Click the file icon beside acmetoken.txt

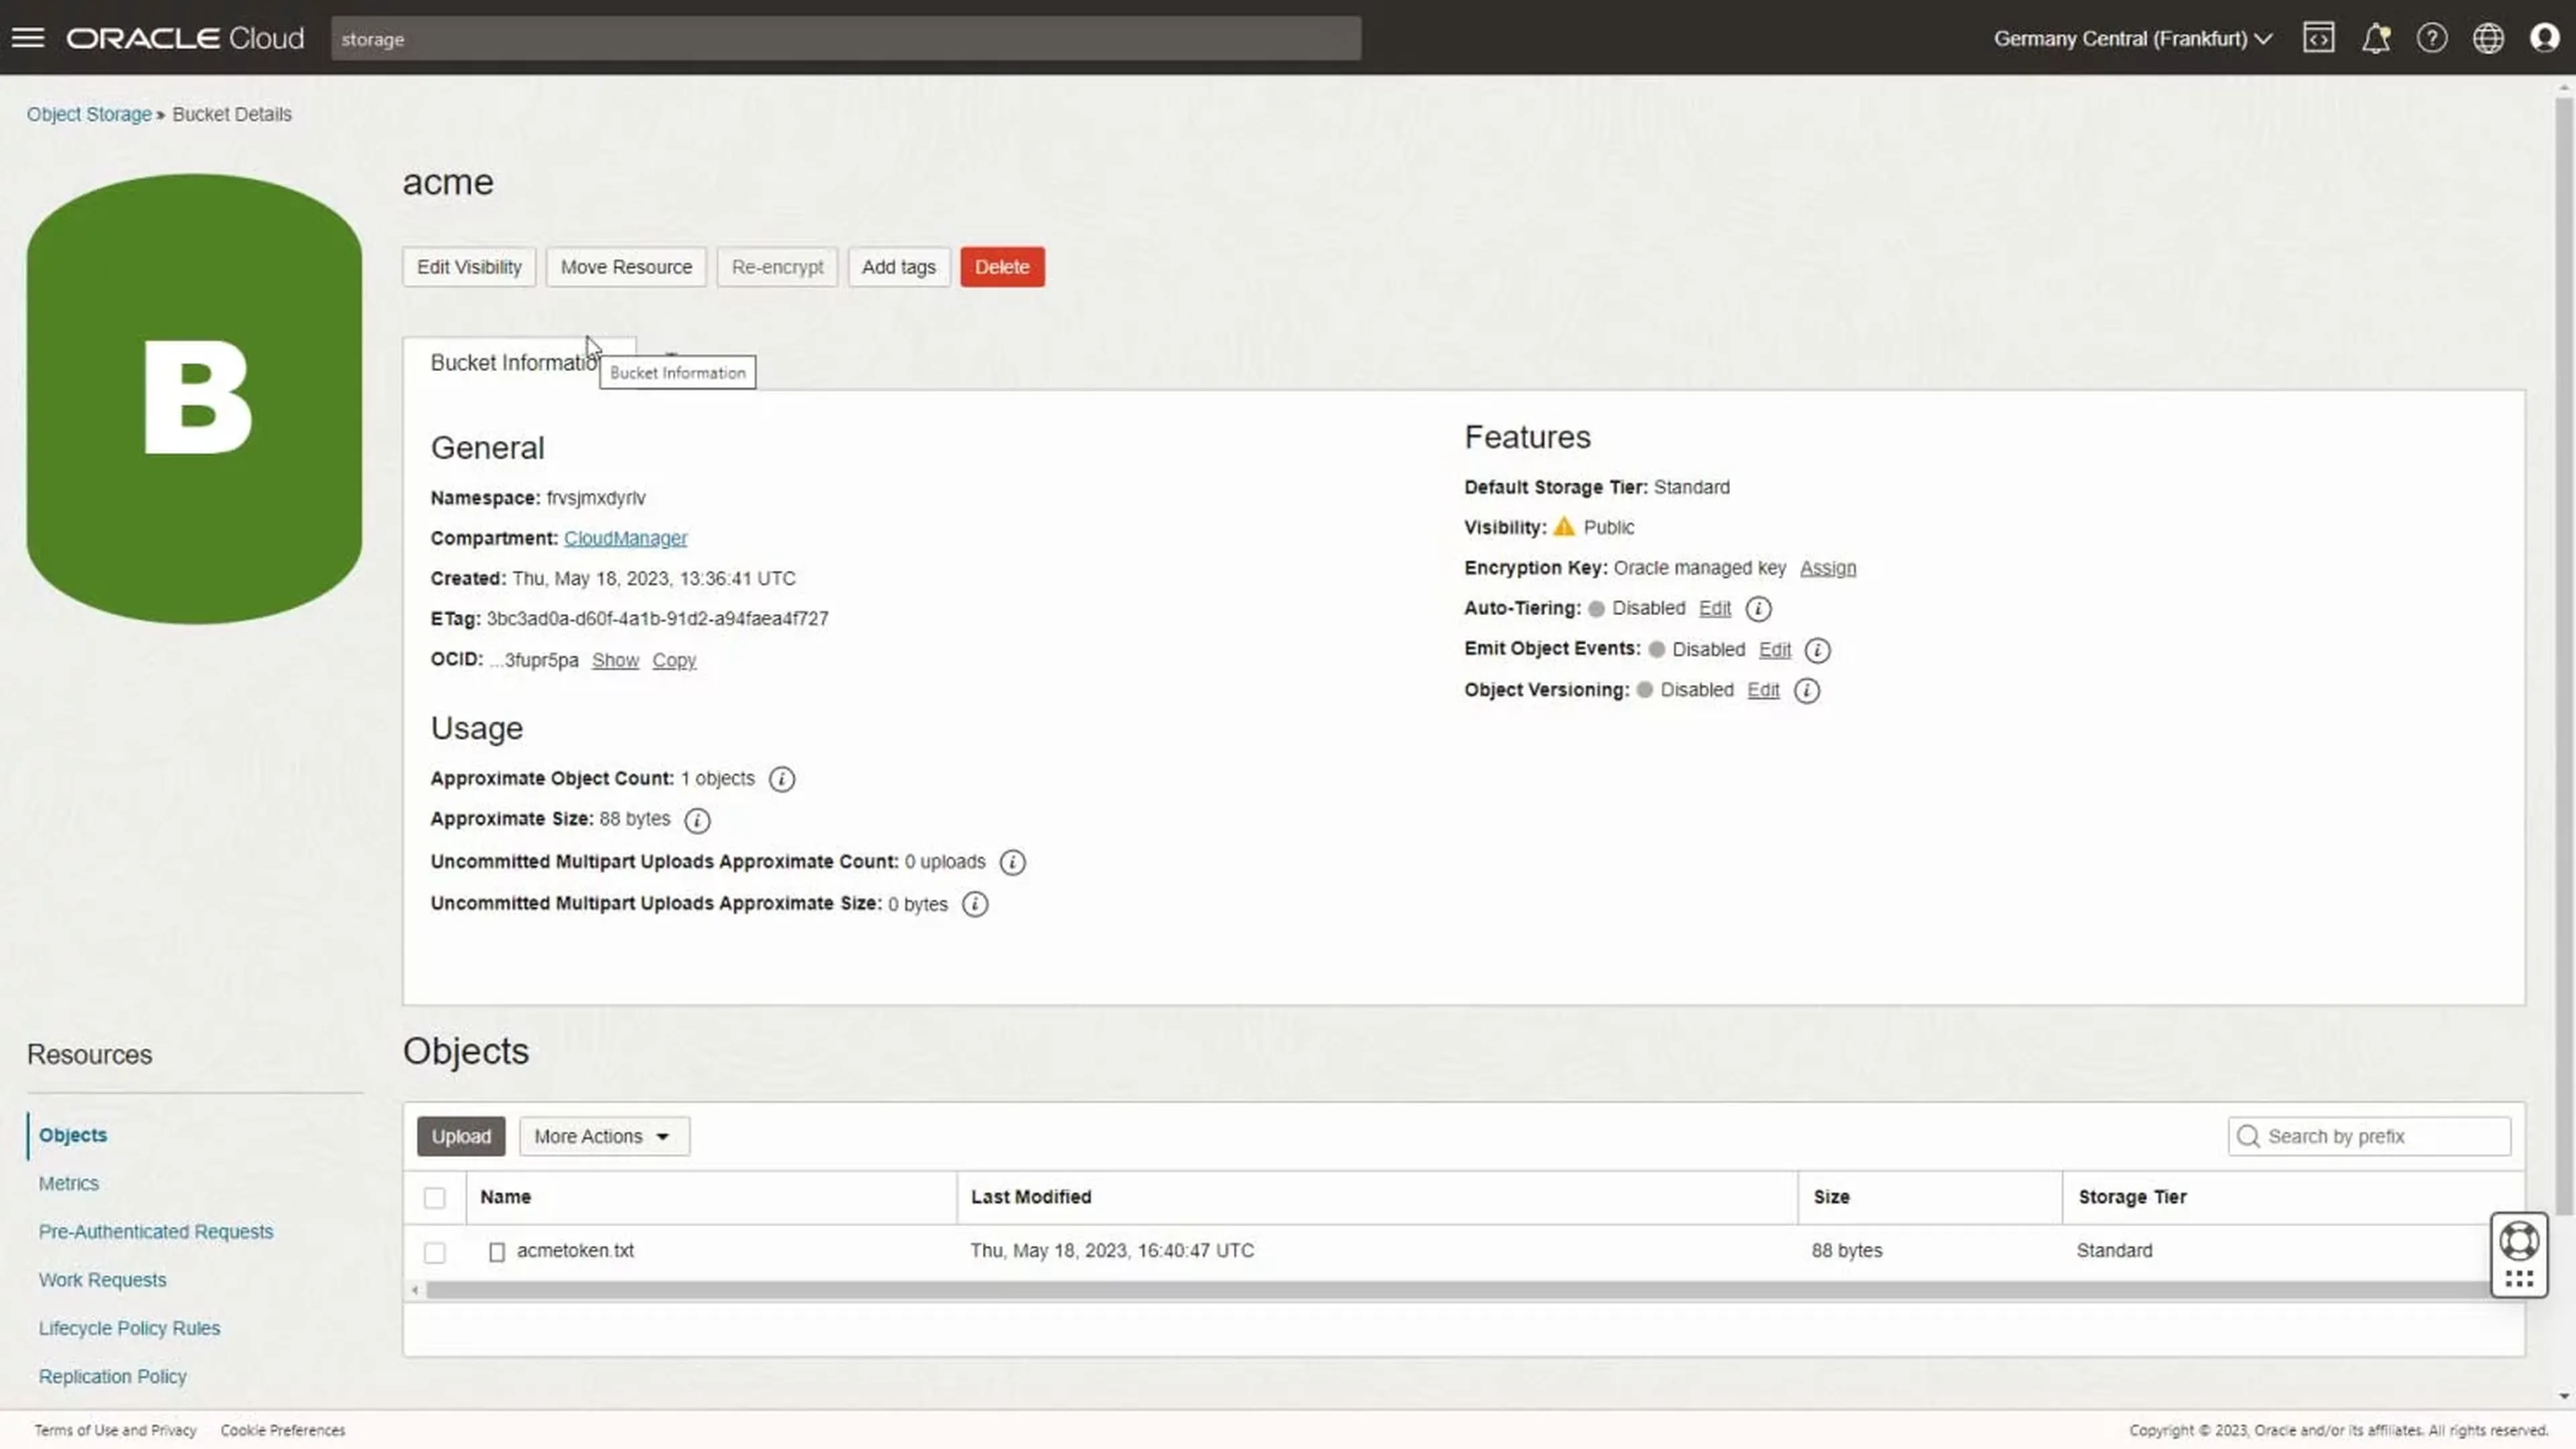click(x=496, y=1251)
